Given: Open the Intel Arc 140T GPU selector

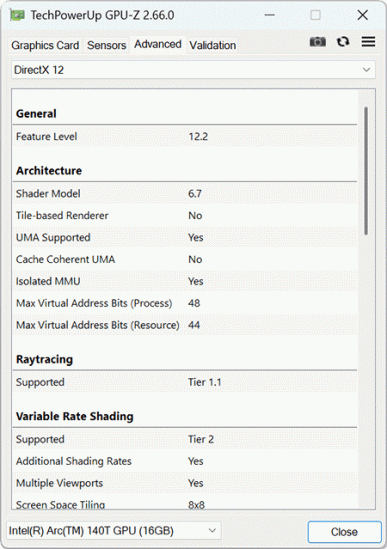Looking at the screenshot, I should 114,531.
